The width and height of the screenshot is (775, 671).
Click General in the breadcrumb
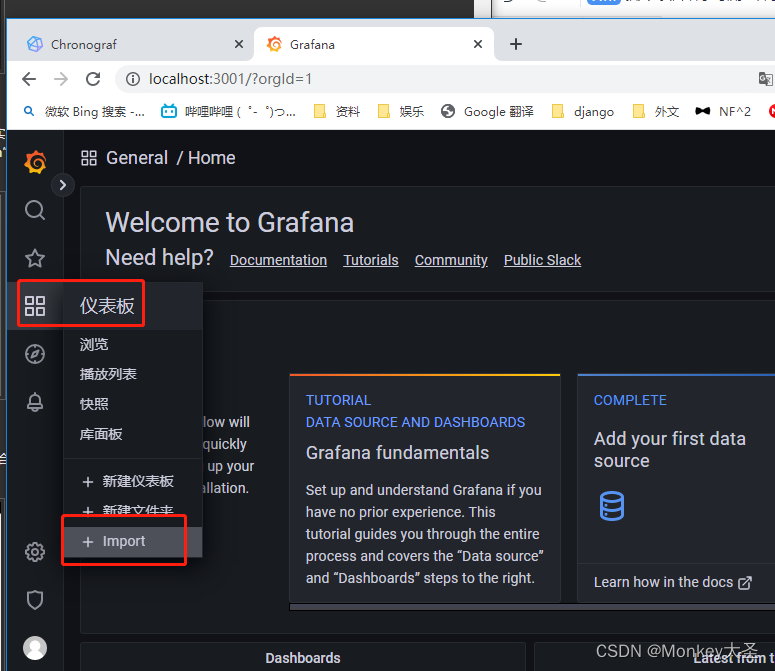(137, 158)
